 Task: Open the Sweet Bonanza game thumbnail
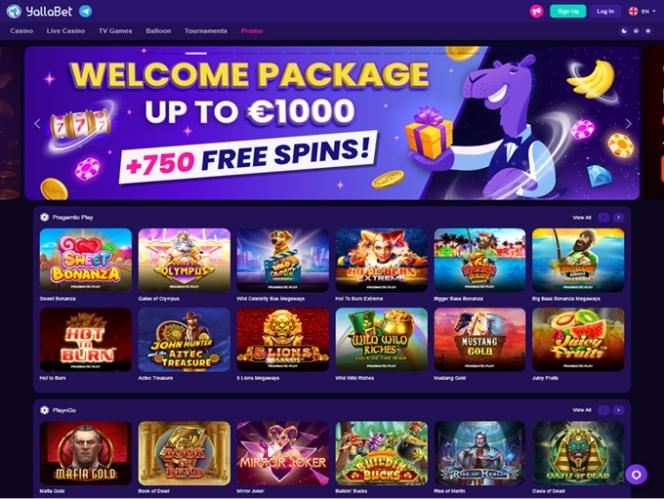[x=86, y=260]
